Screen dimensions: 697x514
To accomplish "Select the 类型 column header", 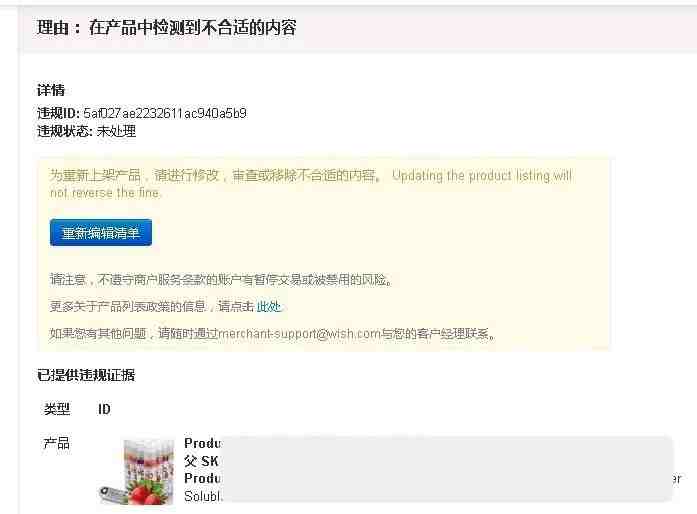I will tap(57, 409).
